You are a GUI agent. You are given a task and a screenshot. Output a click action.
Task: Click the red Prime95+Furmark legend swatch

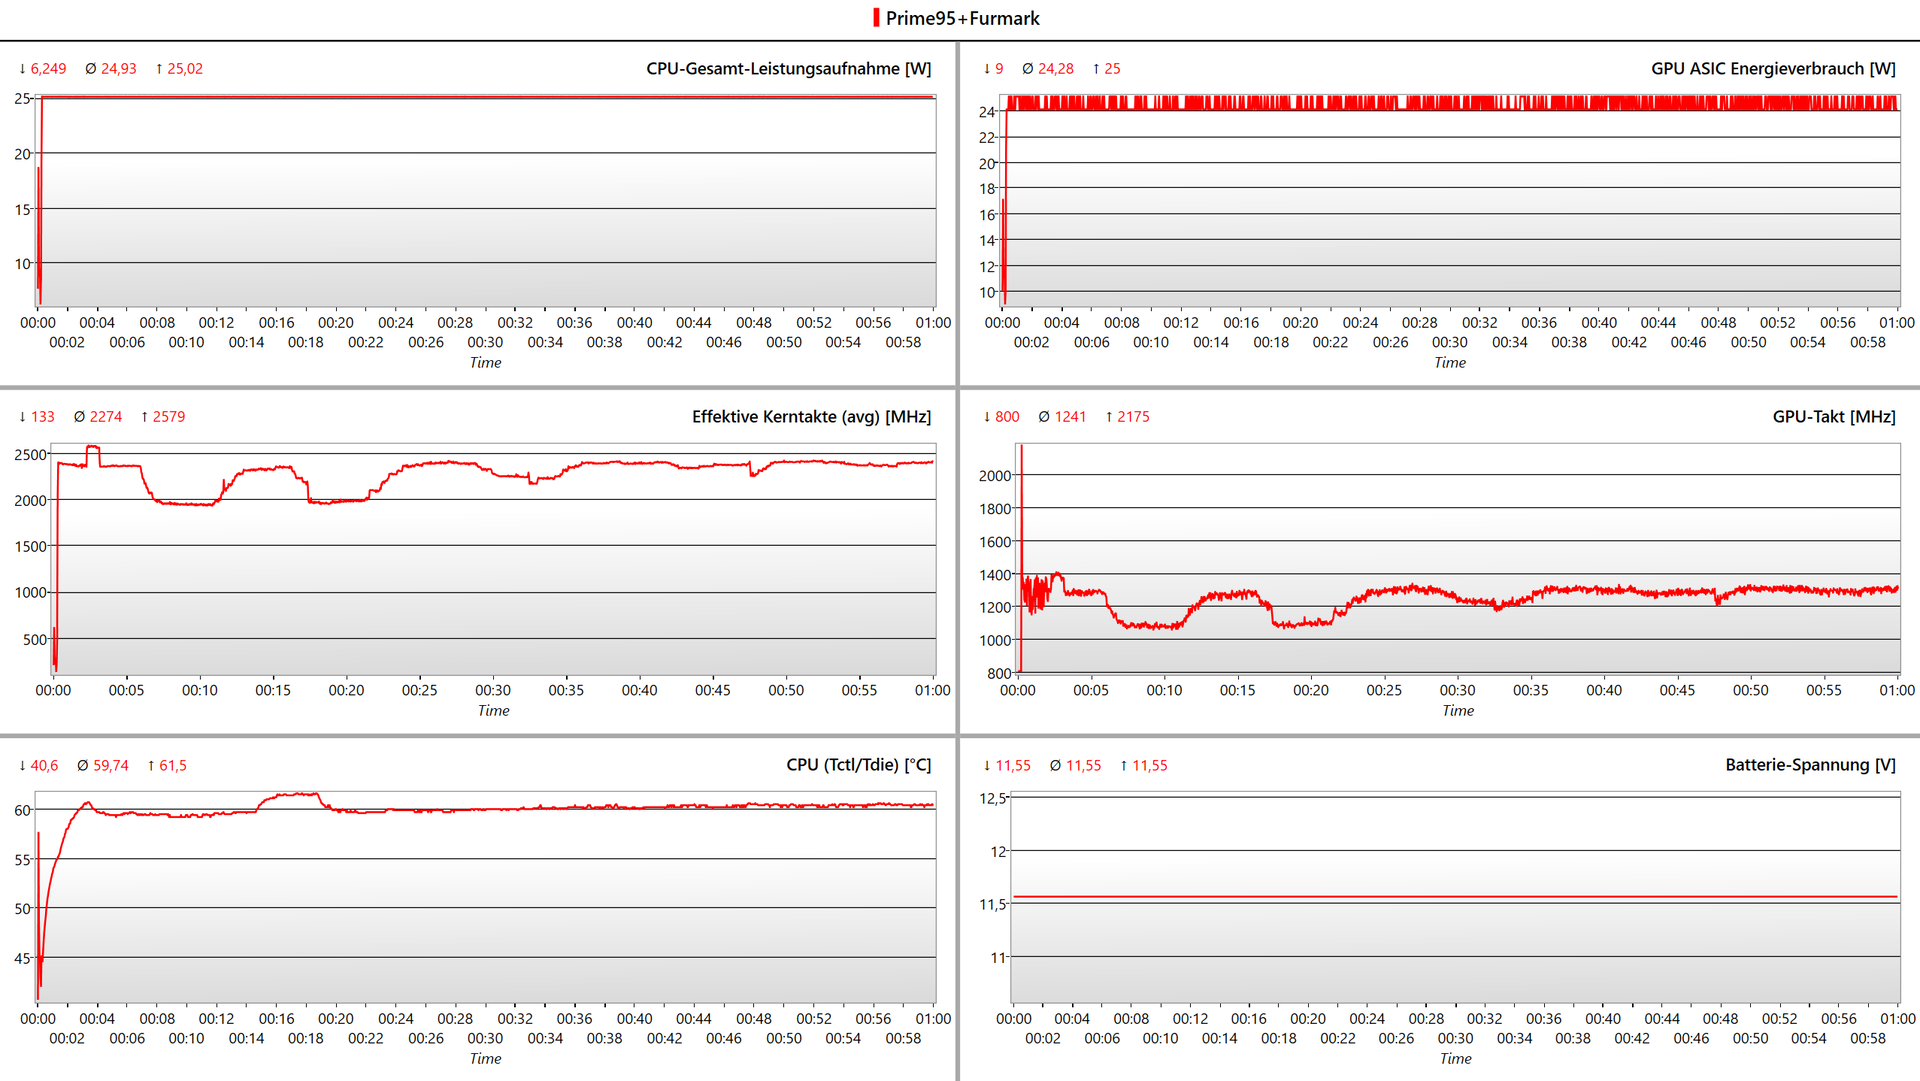pyautogui.click(x=876, y=18)
